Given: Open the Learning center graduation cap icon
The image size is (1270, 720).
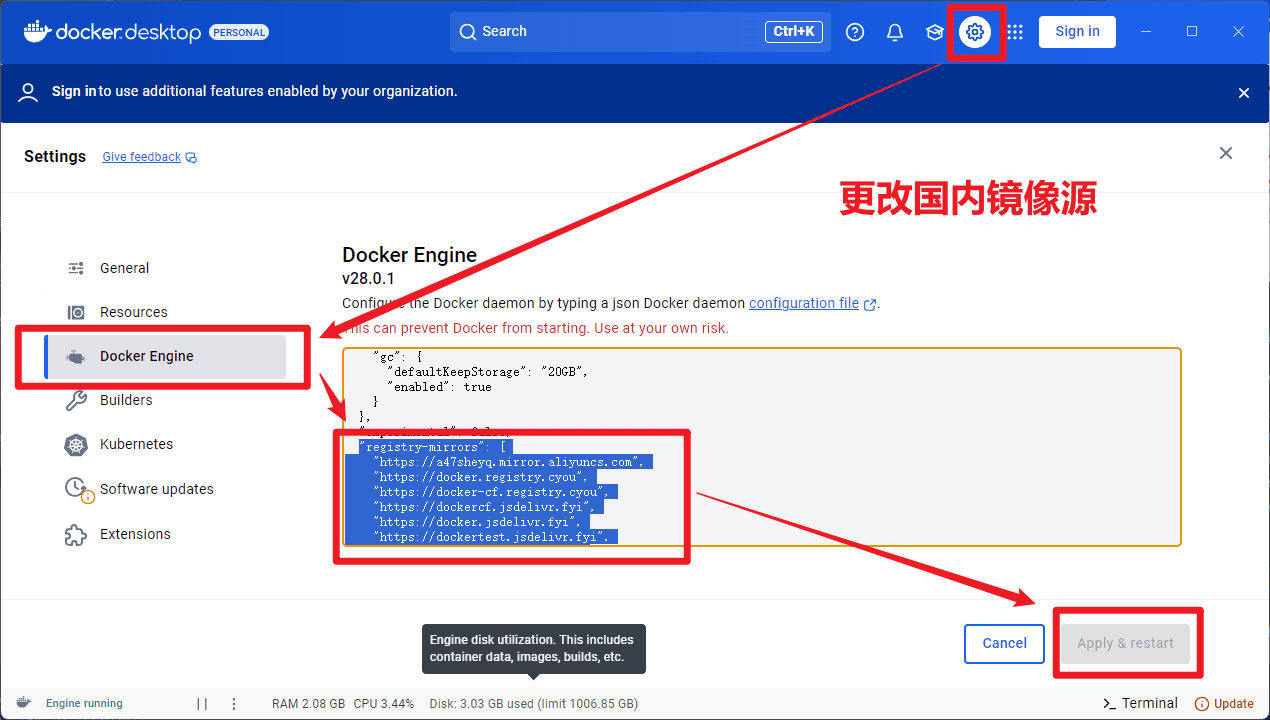Looking at the screenshot, I should tap(935, 32).
